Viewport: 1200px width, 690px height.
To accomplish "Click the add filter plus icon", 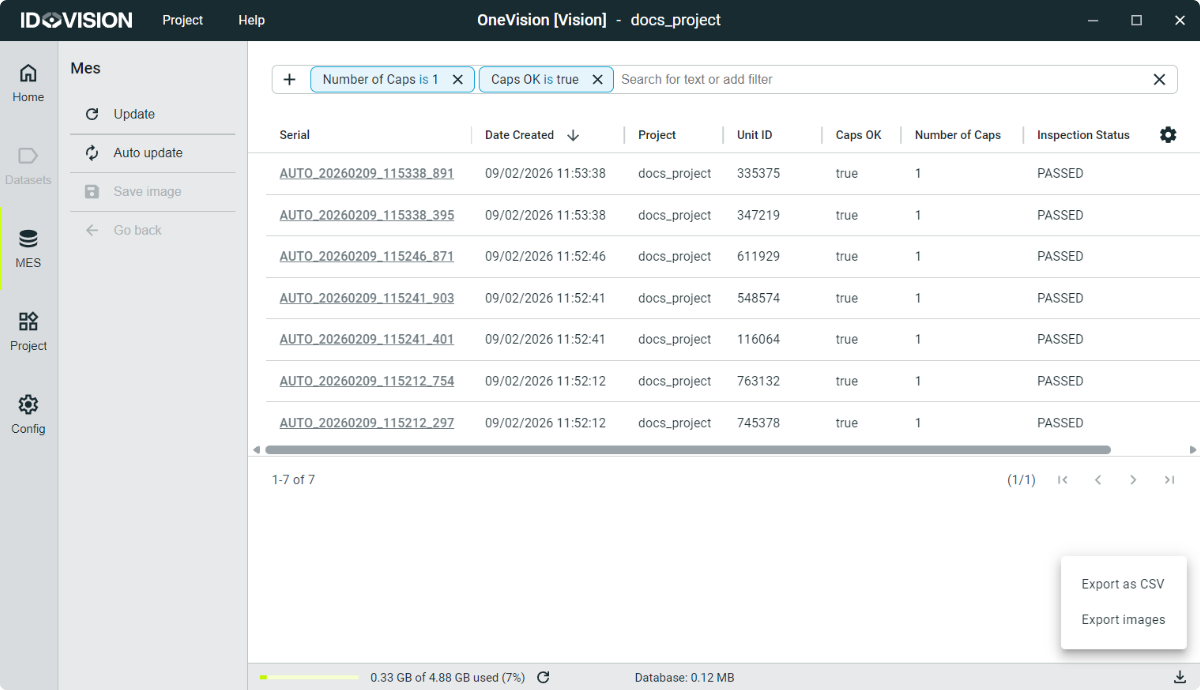I will pyautogui.click(x=290, y=80).
